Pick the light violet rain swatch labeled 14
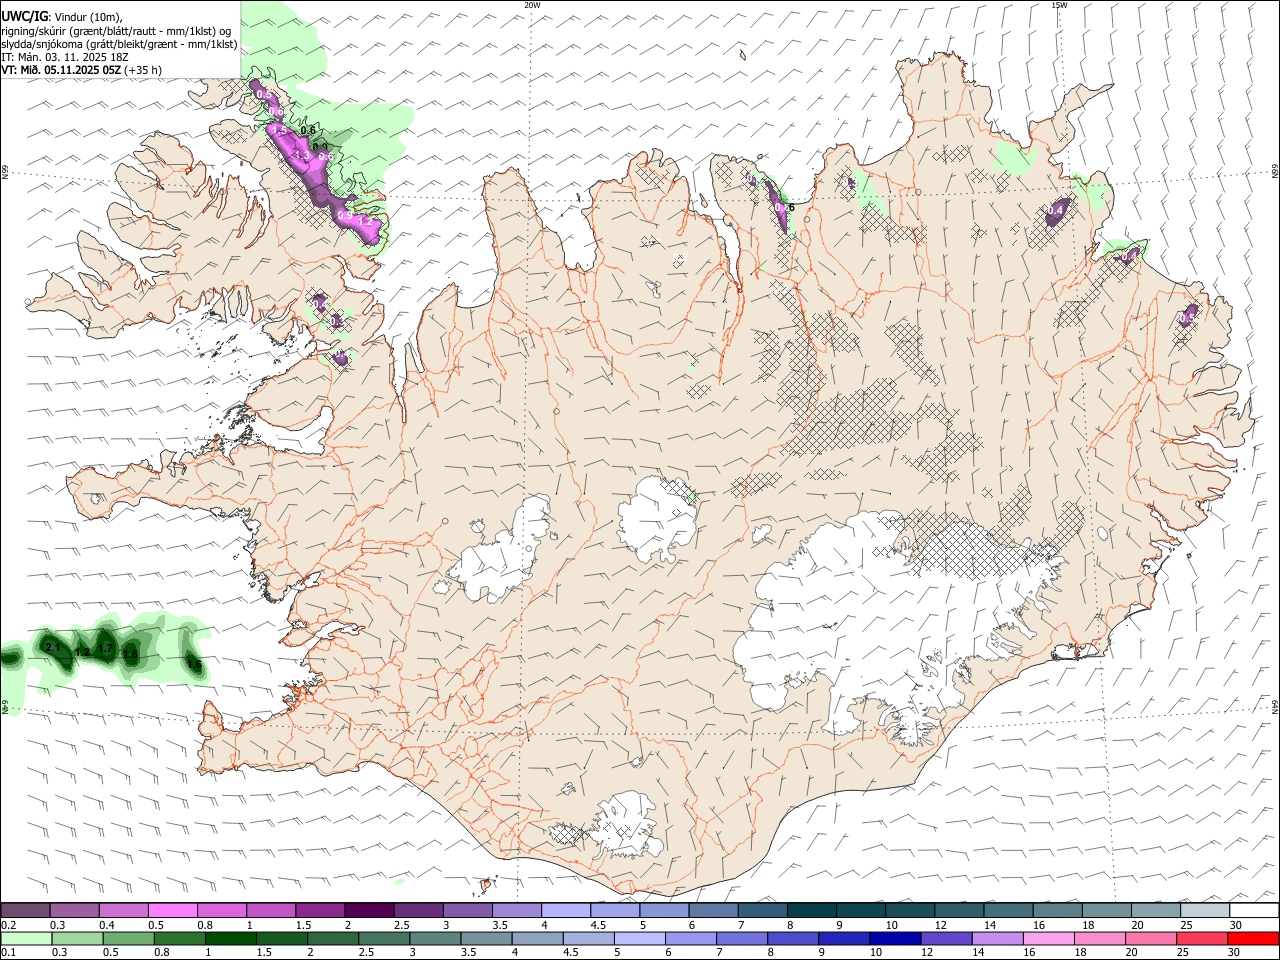Image resolution: width=1280 pixels, height=960 pixels. pos(997,938)
